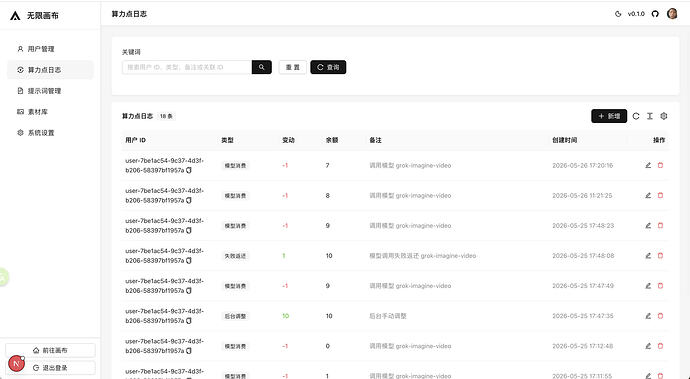Screen dimensions: 690x379
Task: Open 提示词管理 sidebar item
Action: click(50, 91)
